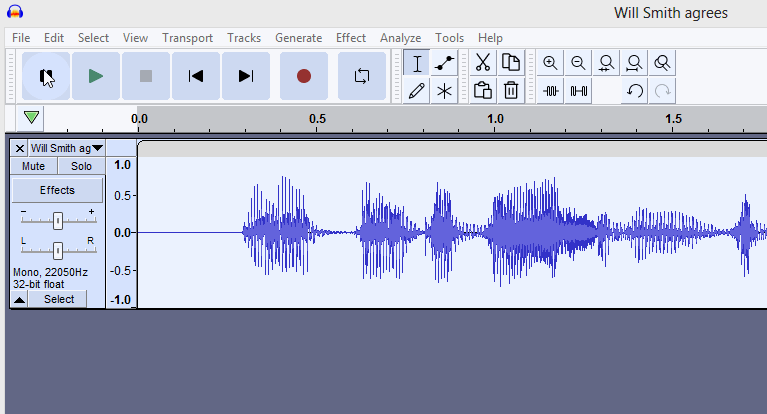Click the vertical amplitude scale at 0.0

(122, 232)
